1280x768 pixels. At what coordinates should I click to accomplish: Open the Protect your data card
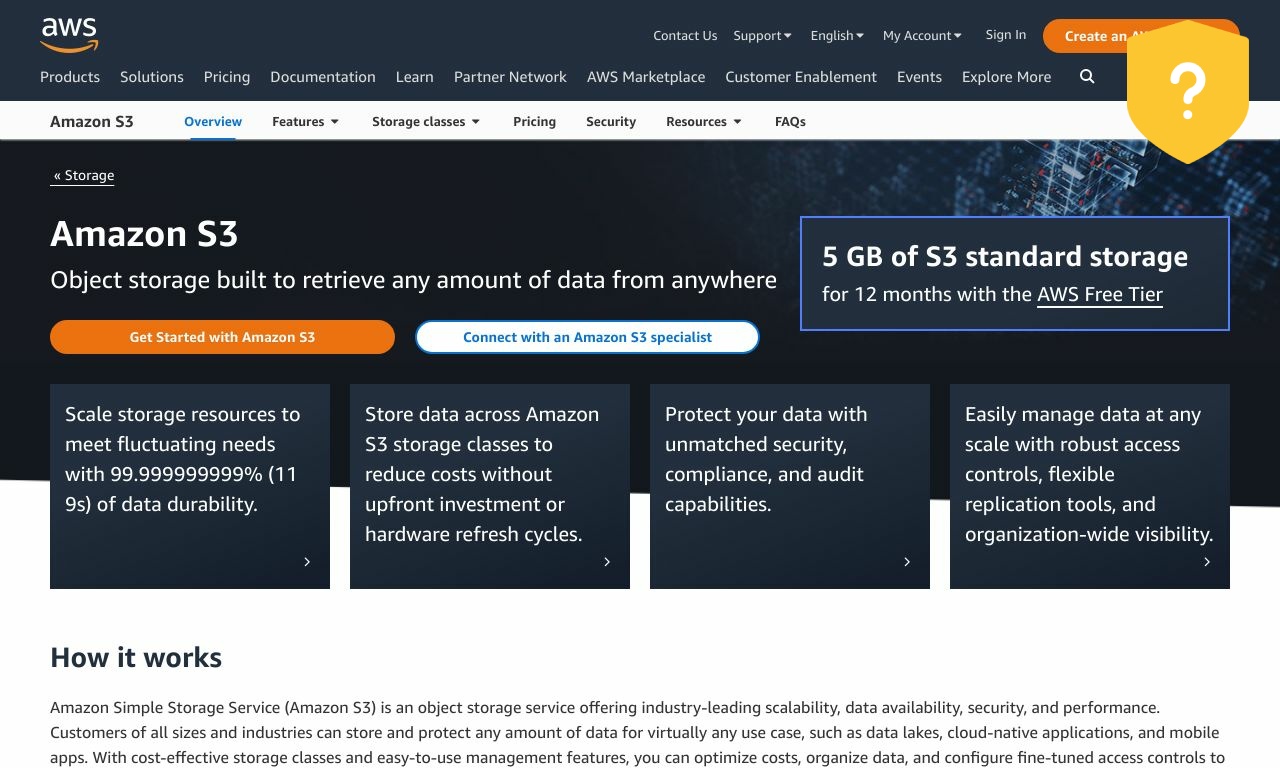(790, 486)
